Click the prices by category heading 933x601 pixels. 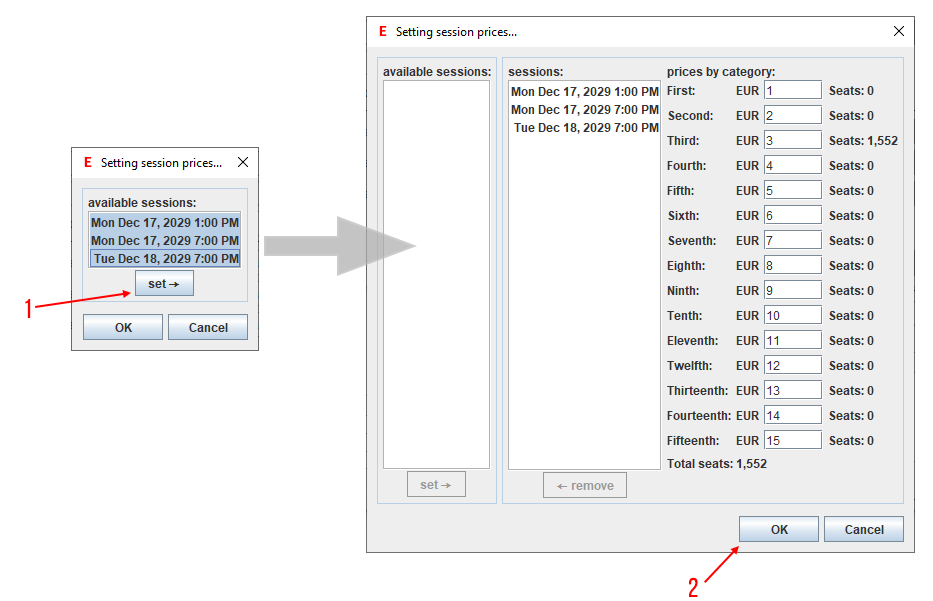(x=721, y=71)
